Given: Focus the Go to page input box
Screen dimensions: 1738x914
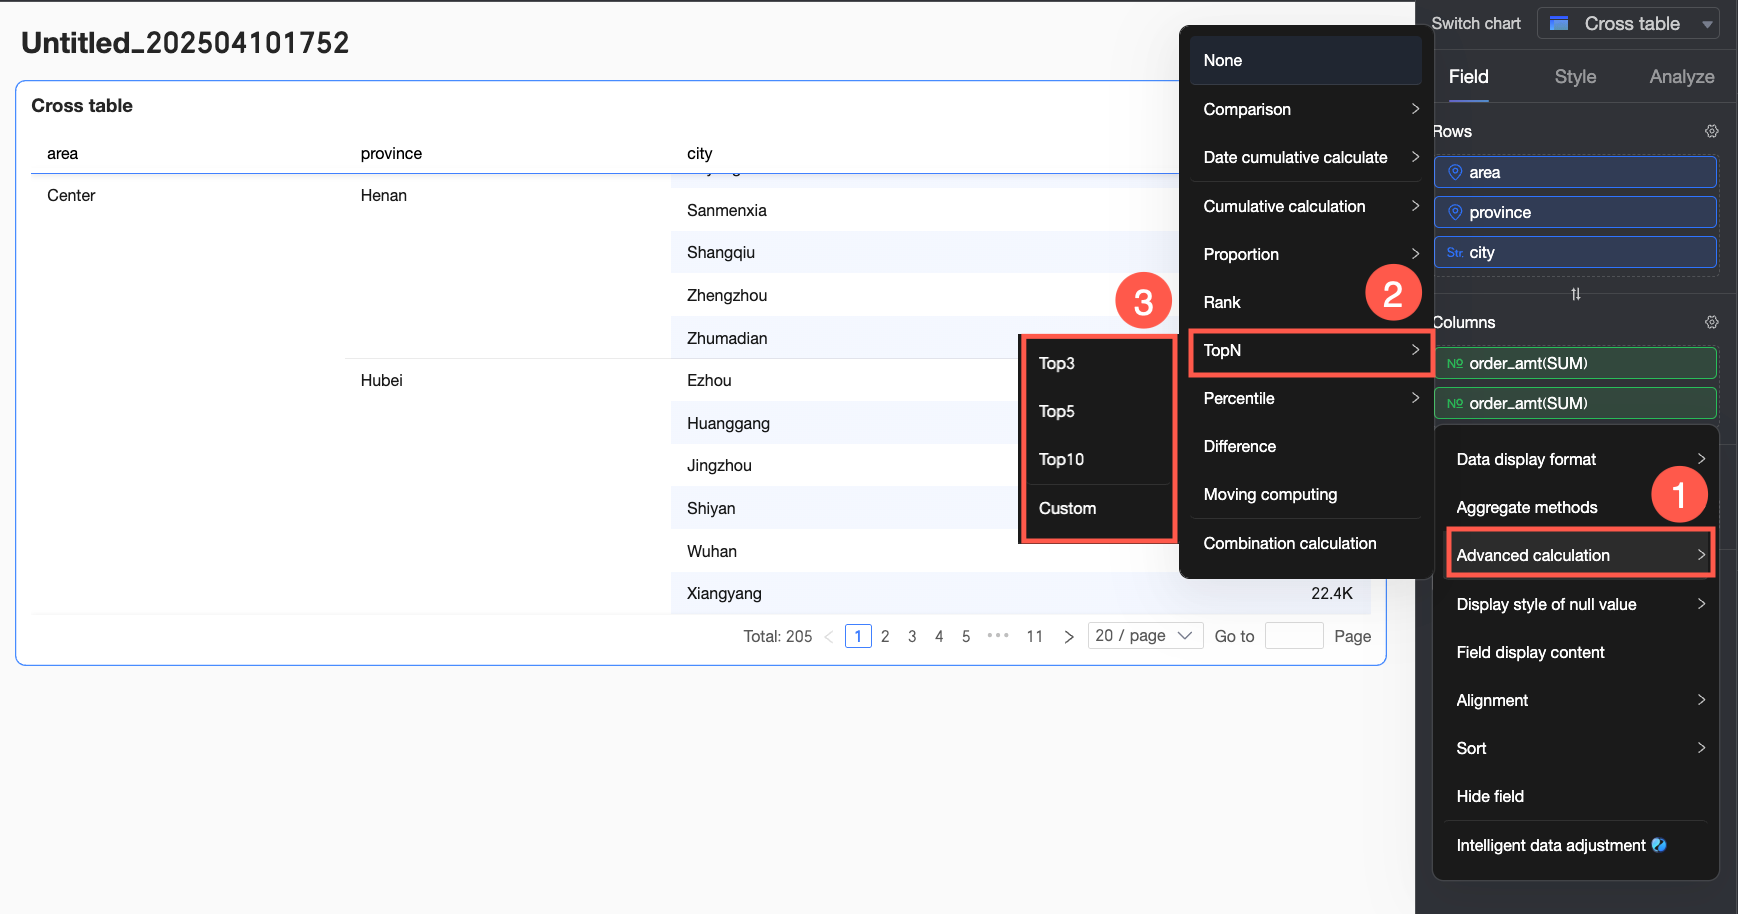Looking at the screenshot, I should (x=1294, y=636).
